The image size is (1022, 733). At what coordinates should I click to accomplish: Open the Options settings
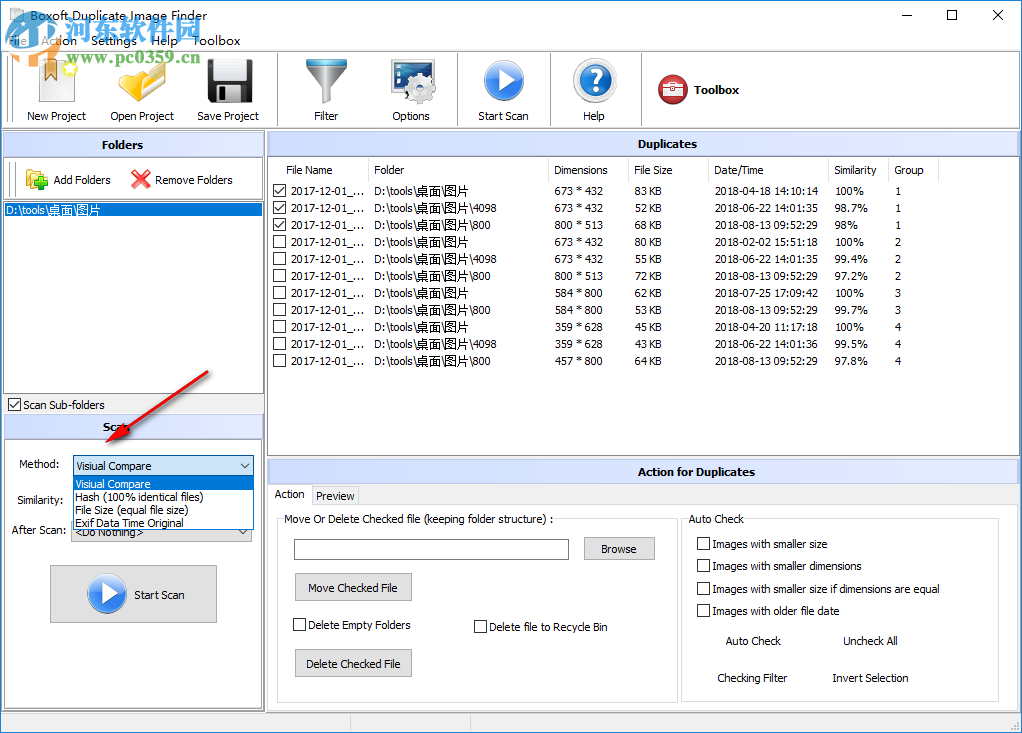[x=411, y=89]
